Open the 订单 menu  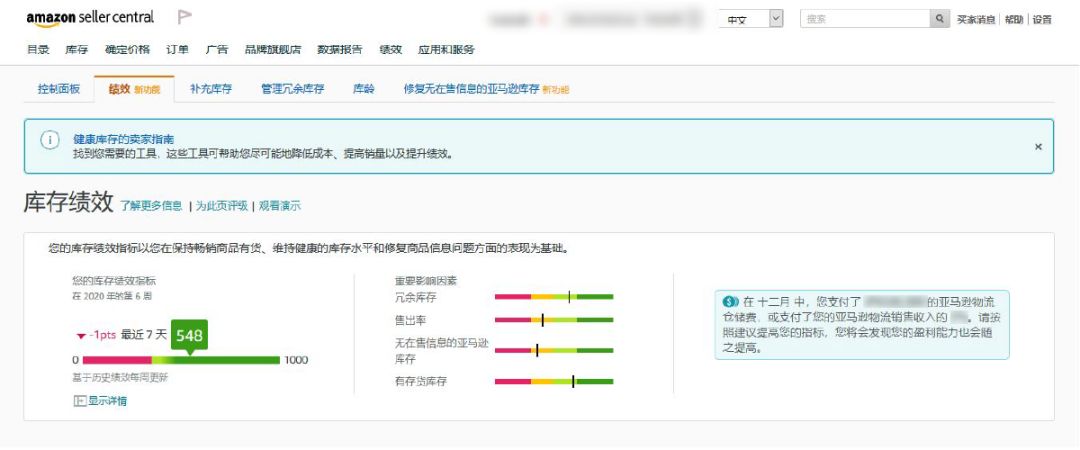177,50
